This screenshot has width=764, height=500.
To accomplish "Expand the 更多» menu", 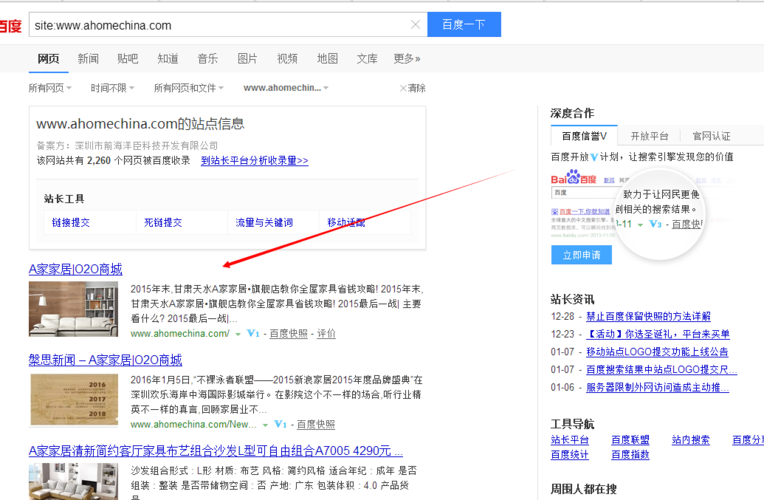I will [407, 59].
